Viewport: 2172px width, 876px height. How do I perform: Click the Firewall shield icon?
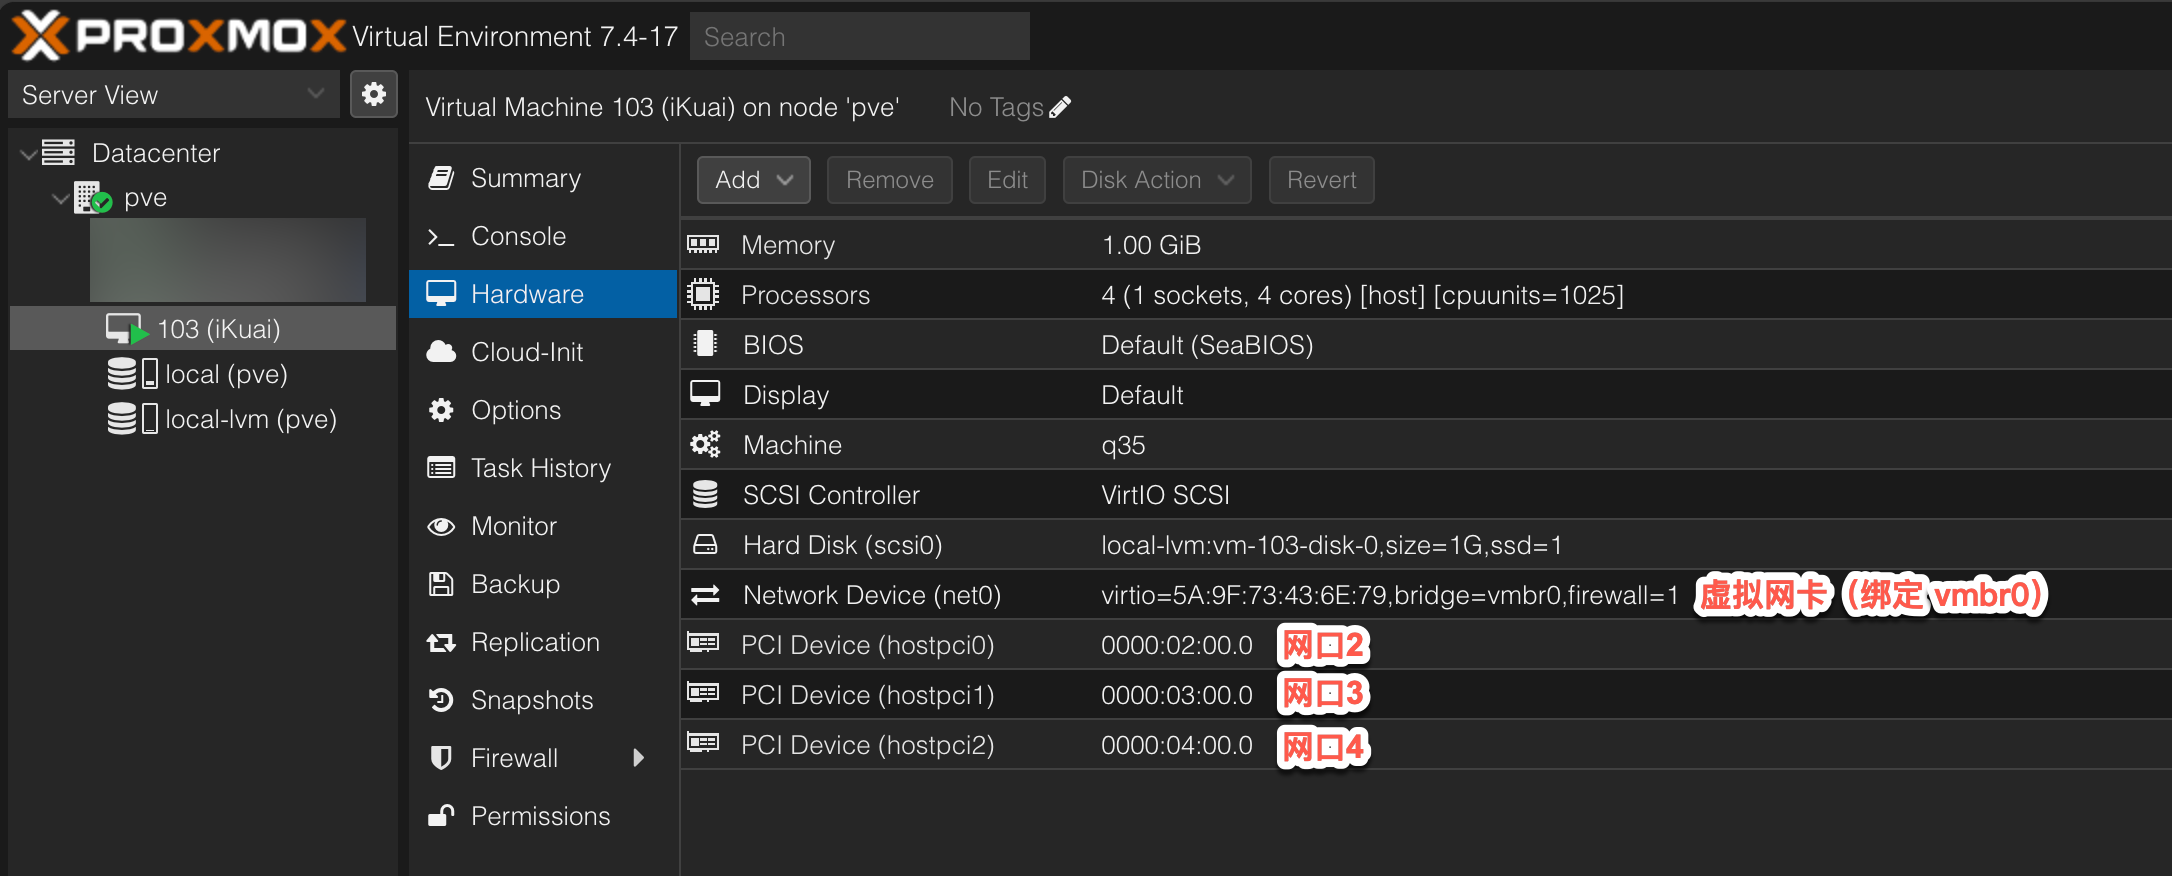441,758
